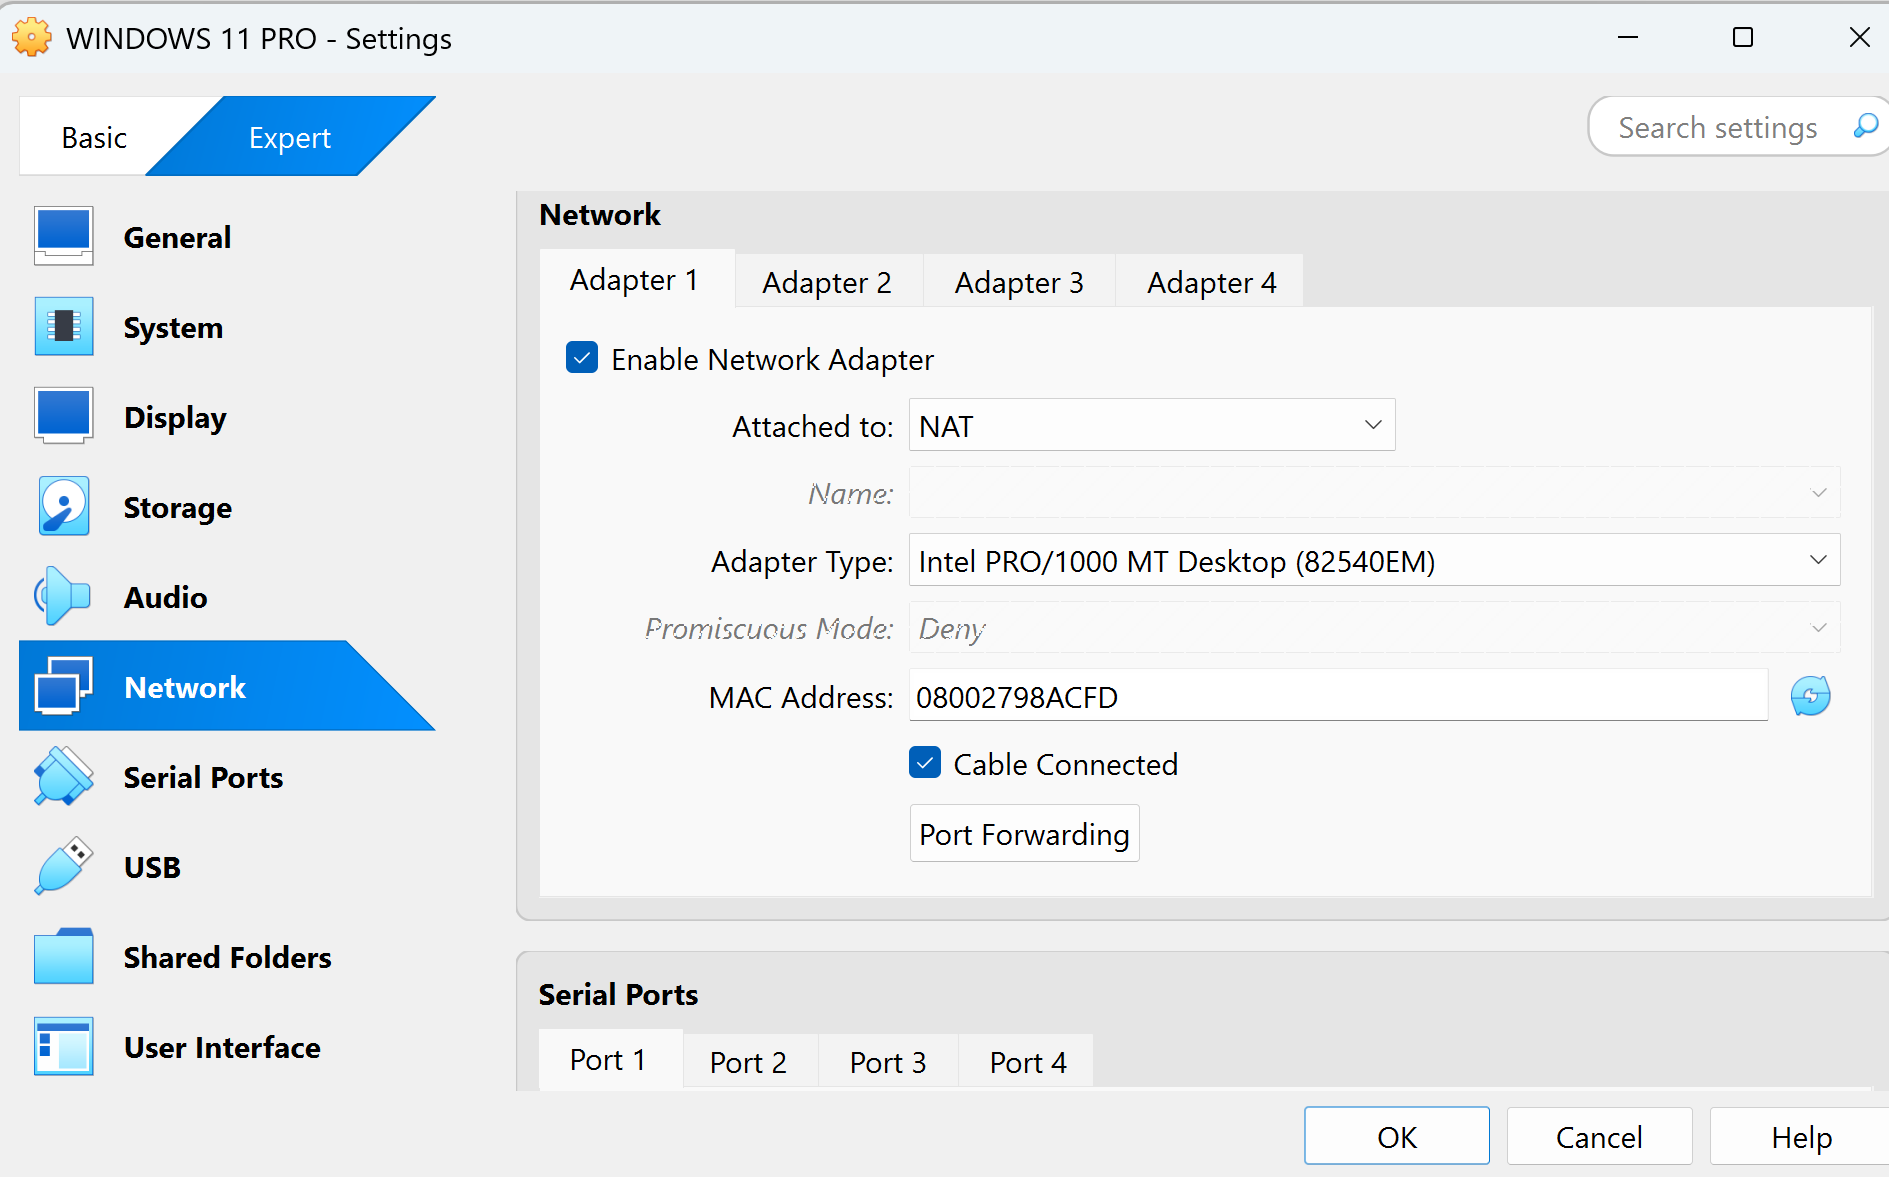Open the Serial Ports connector icon
1889x1177 pixels.
click(x=63, y=777)
